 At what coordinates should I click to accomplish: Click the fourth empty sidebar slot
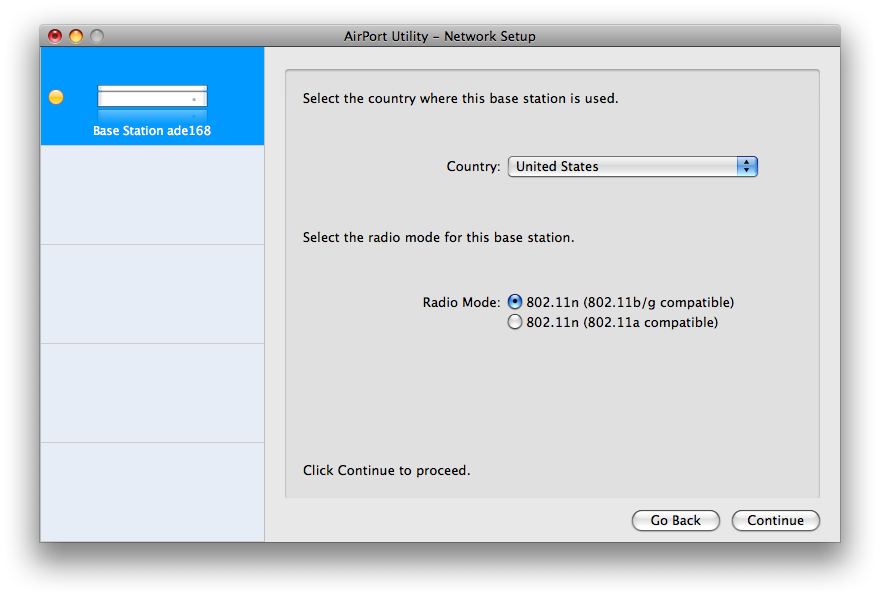click(152, 393)
